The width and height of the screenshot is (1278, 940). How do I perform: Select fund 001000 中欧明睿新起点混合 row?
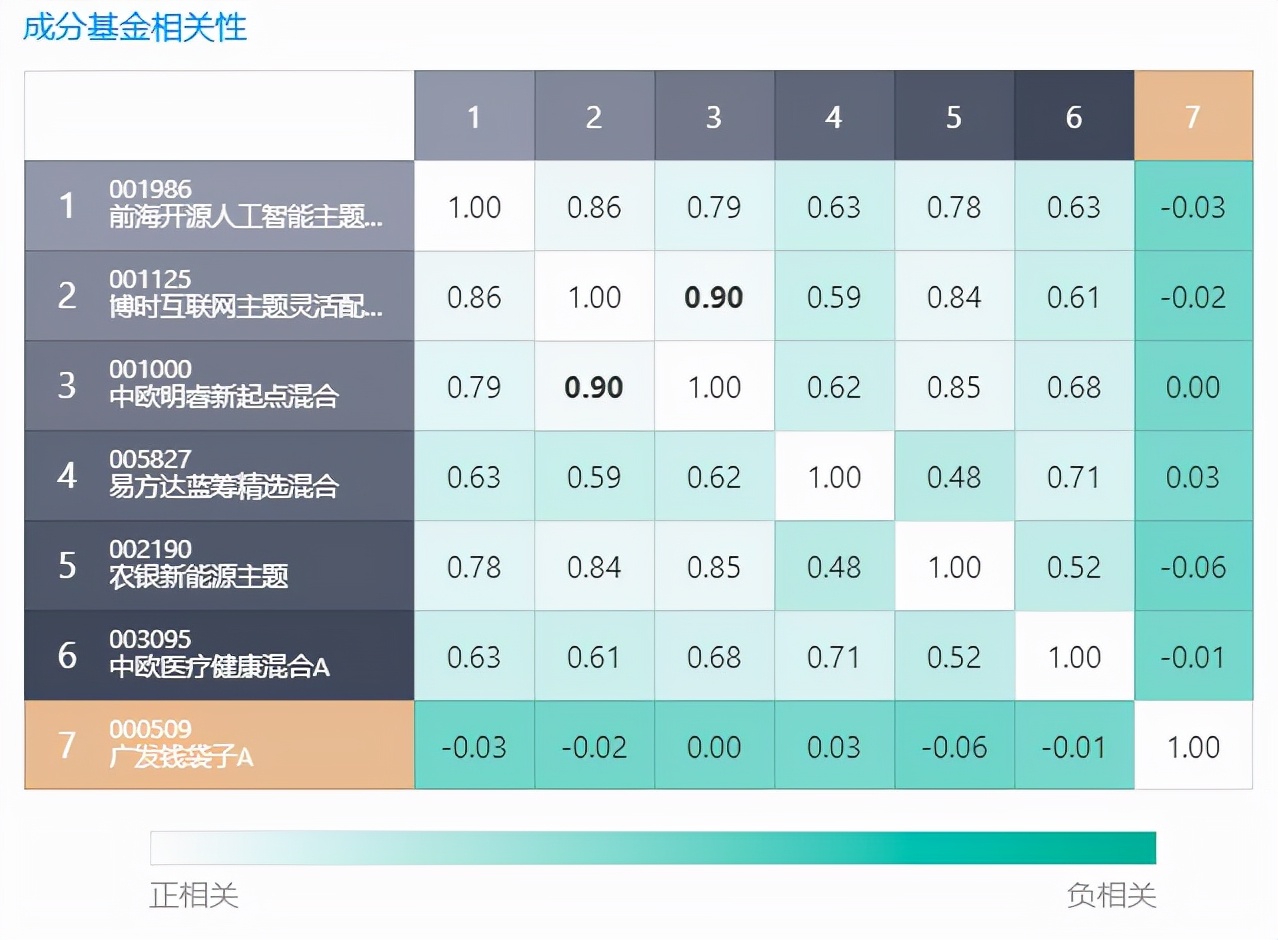tap(220, 386)
